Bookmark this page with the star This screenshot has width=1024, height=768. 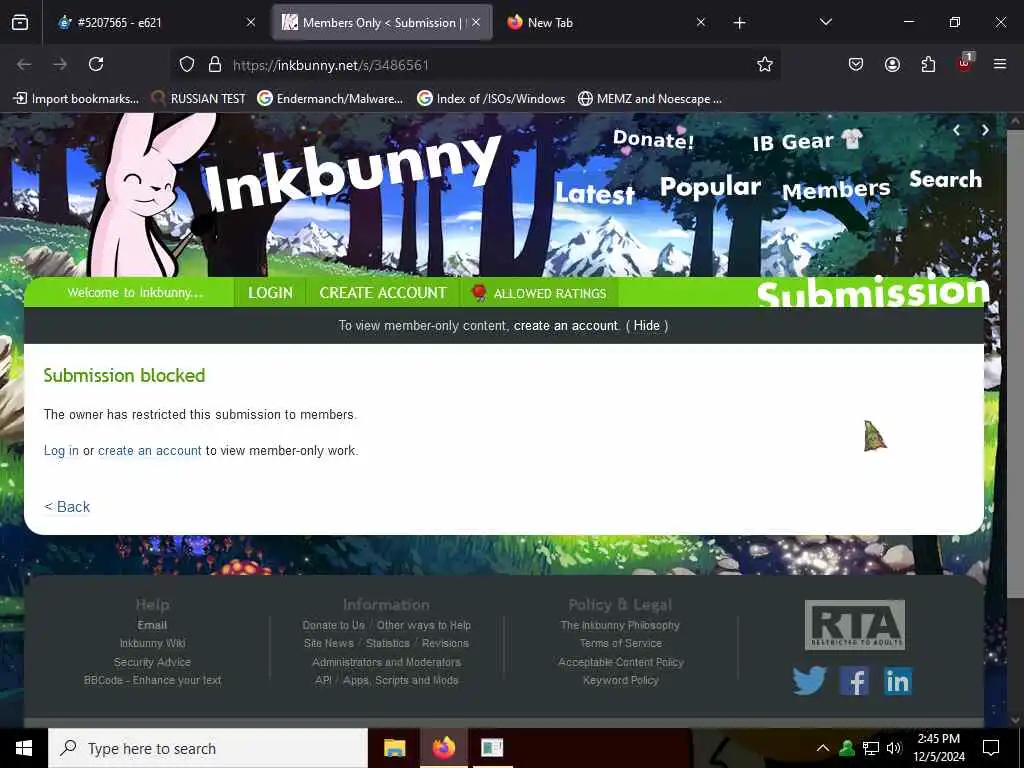coord(765,64)
